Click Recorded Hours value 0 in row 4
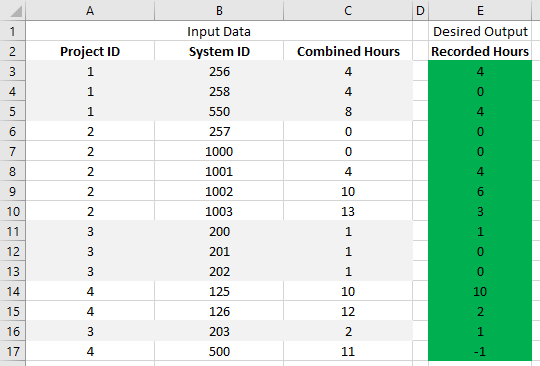 coord(480,91)
